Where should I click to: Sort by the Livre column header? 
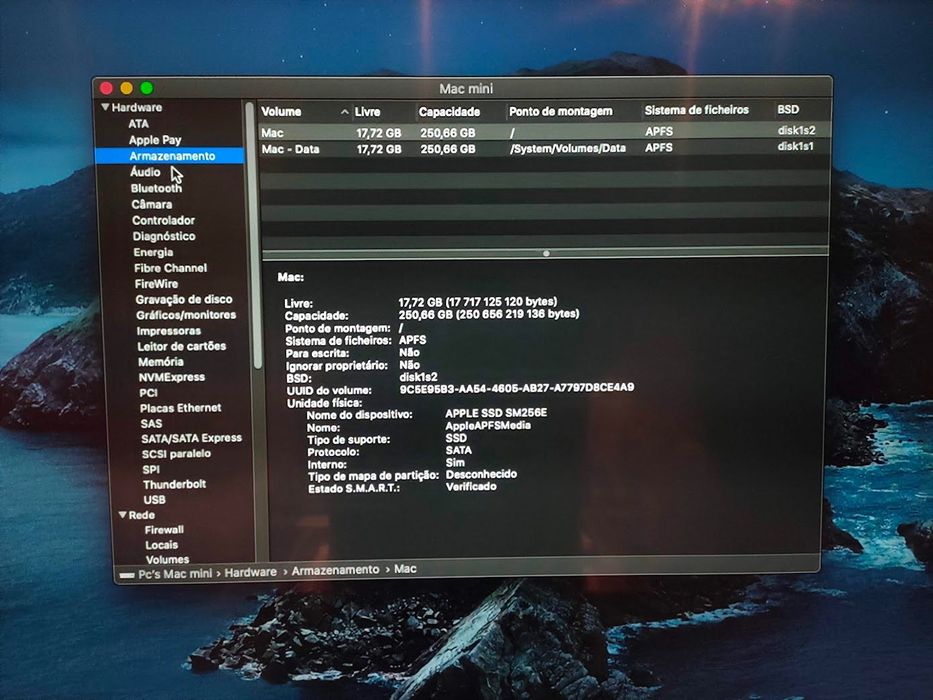coord(367,112)
